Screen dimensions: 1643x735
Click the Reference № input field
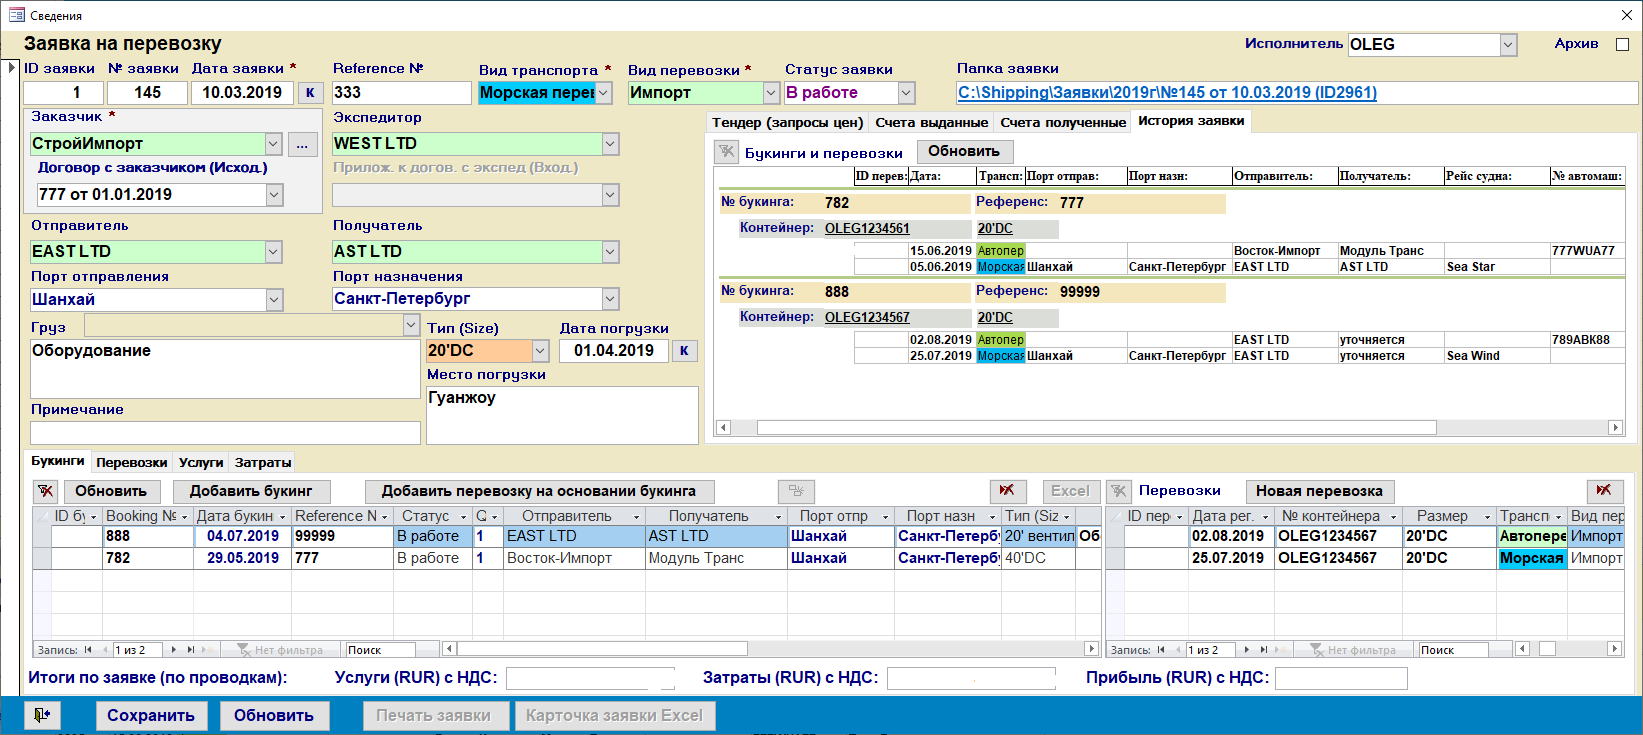click(x=401, y=93)
